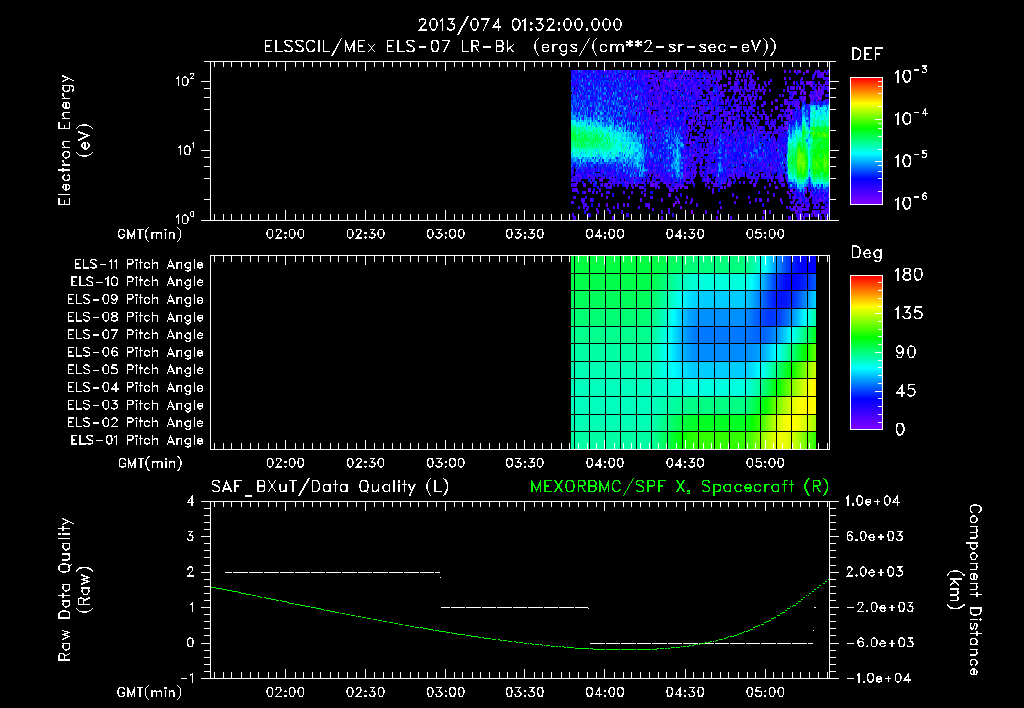Click the 10^0 energy axis tick label
Viewport: 1024px width, 708px height.
185,217
